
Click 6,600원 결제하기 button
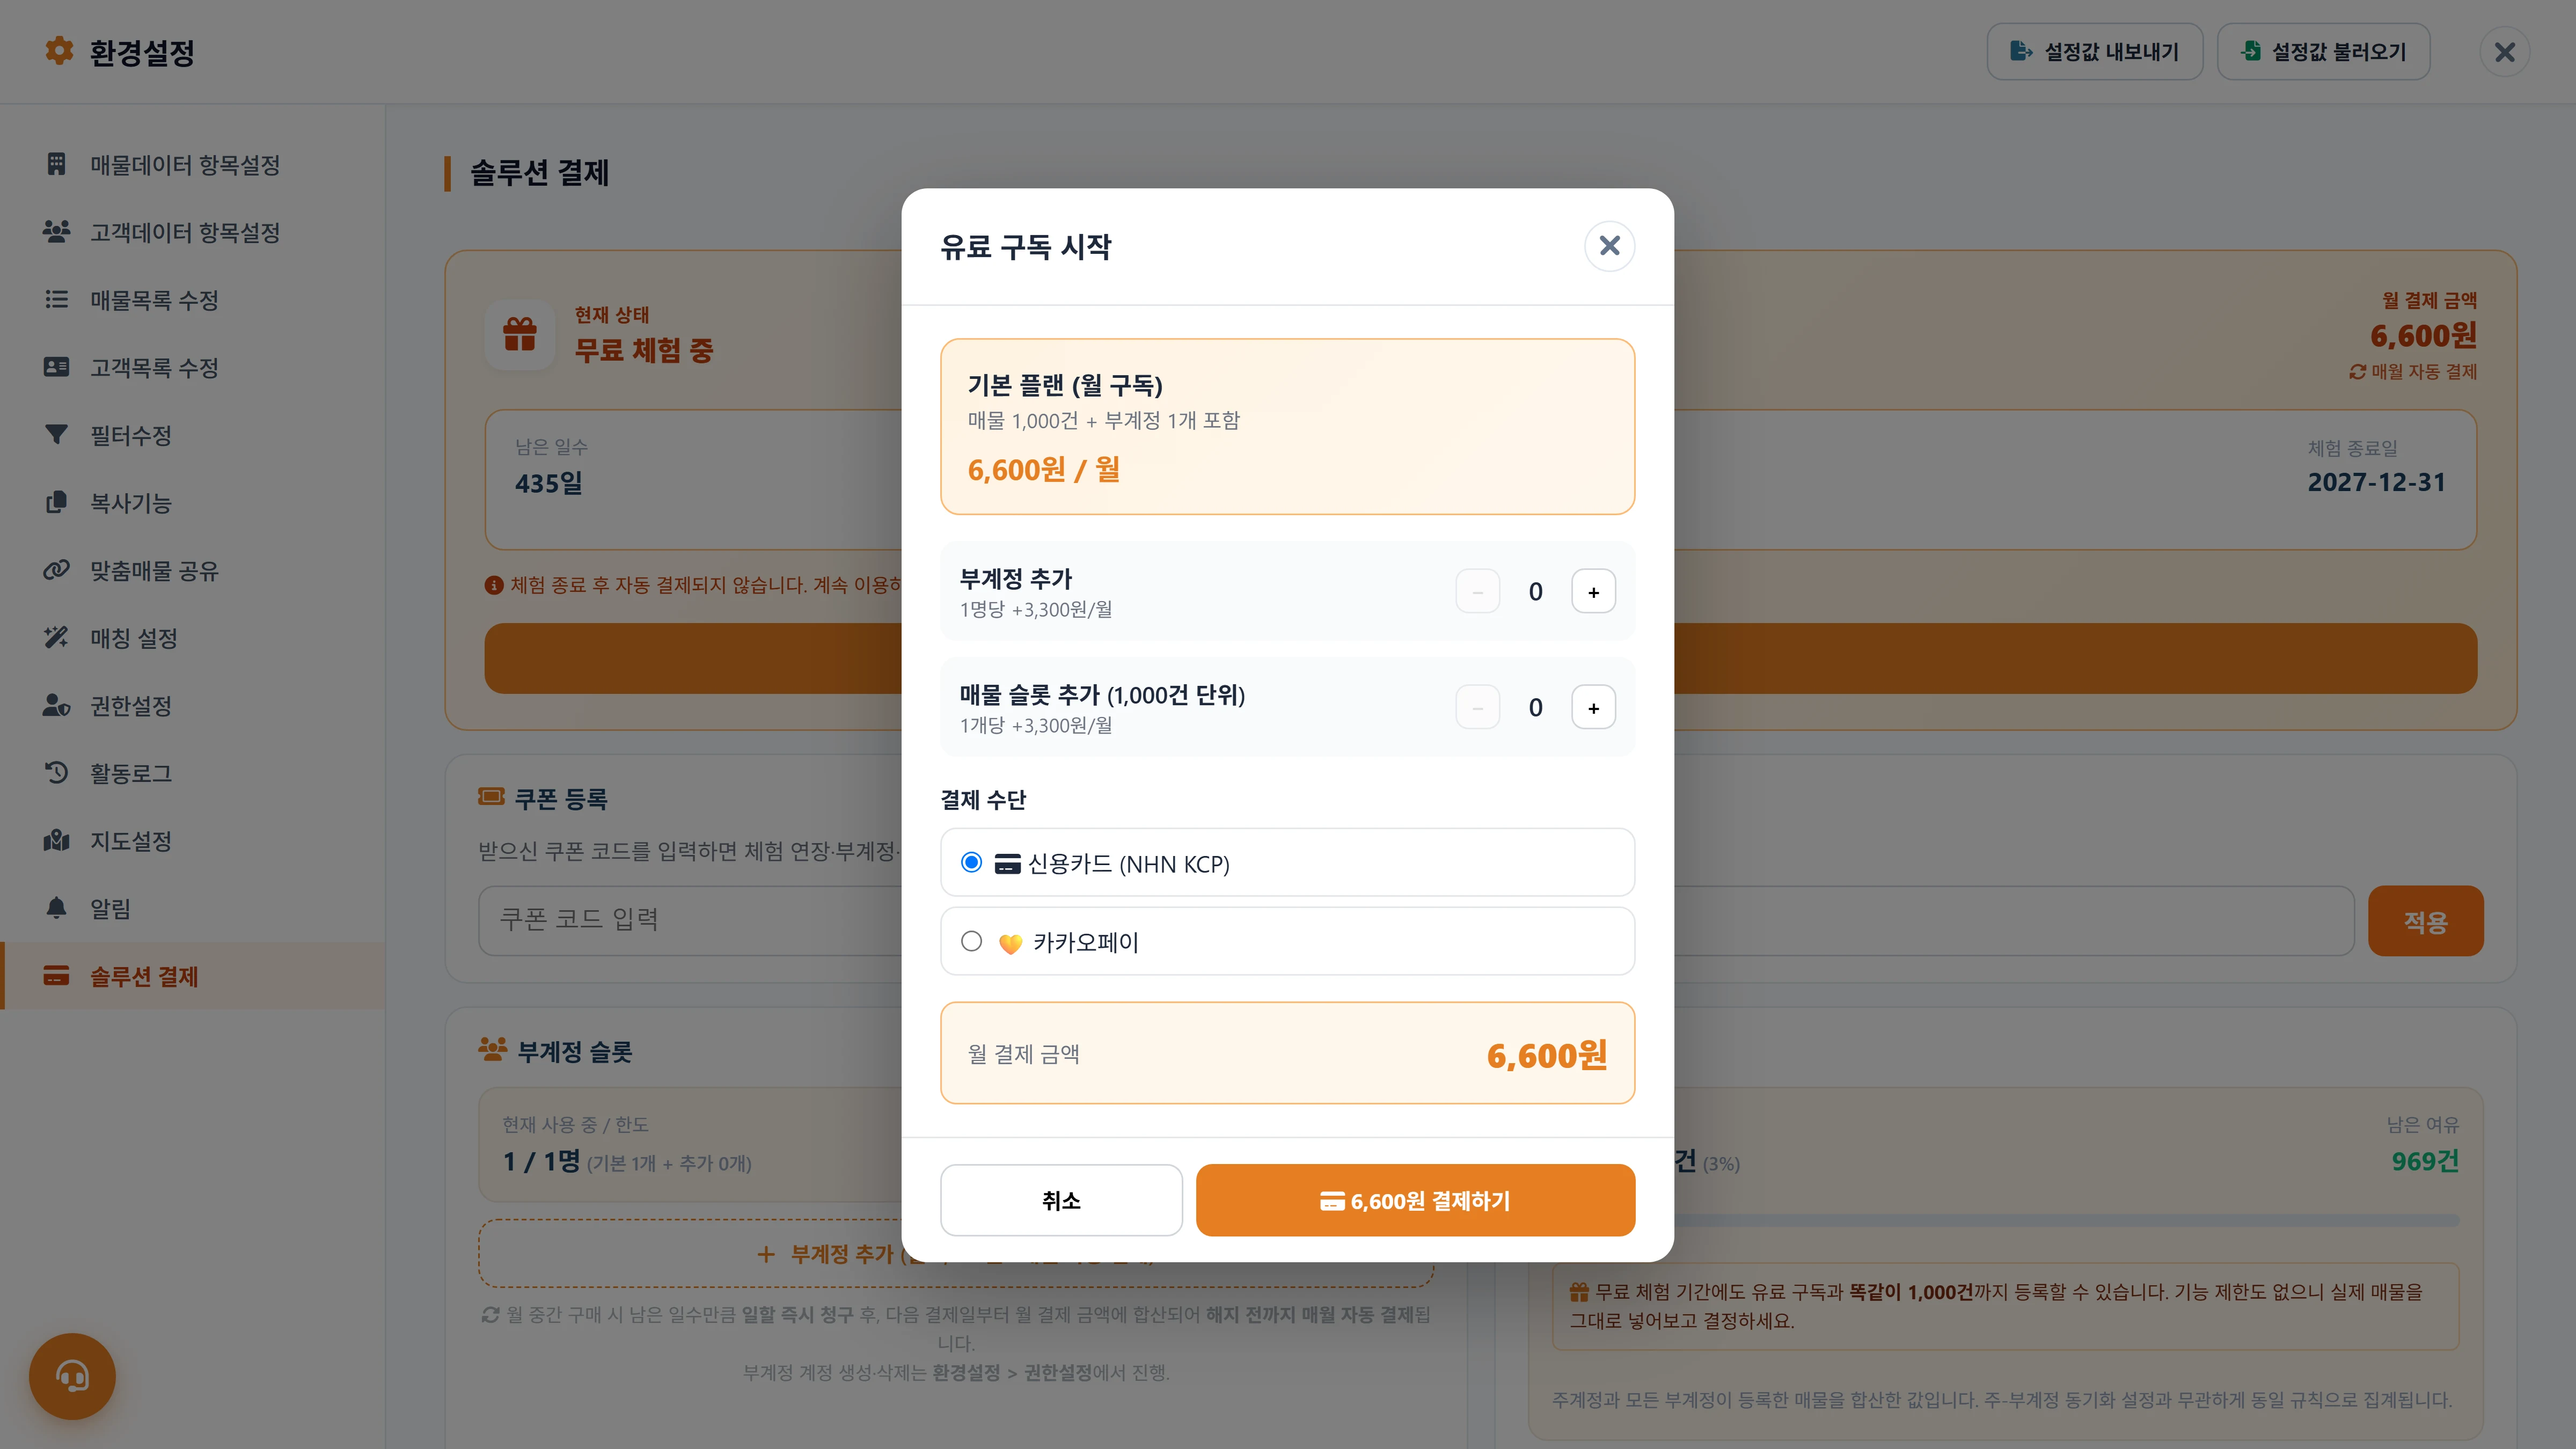(1415, 1200)
